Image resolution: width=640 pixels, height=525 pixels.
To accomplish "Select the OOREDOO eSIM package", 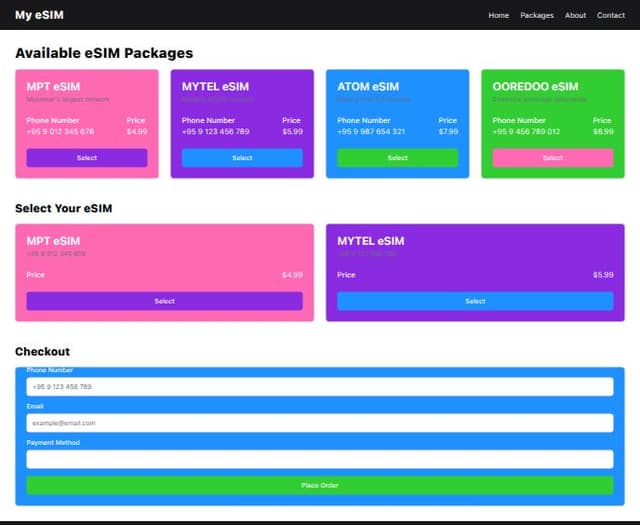I will pos(553,158).
